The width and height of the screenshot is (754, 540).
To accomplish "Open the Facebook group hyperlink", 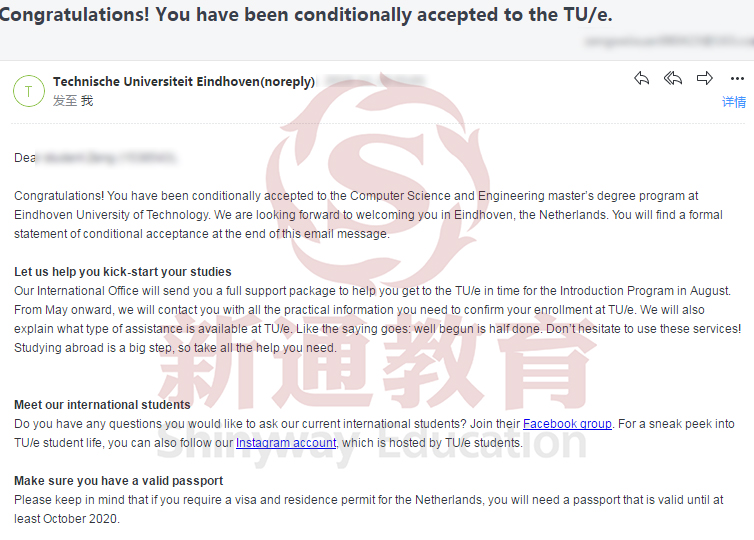I will pyautogui.click(x=567, y=424).
